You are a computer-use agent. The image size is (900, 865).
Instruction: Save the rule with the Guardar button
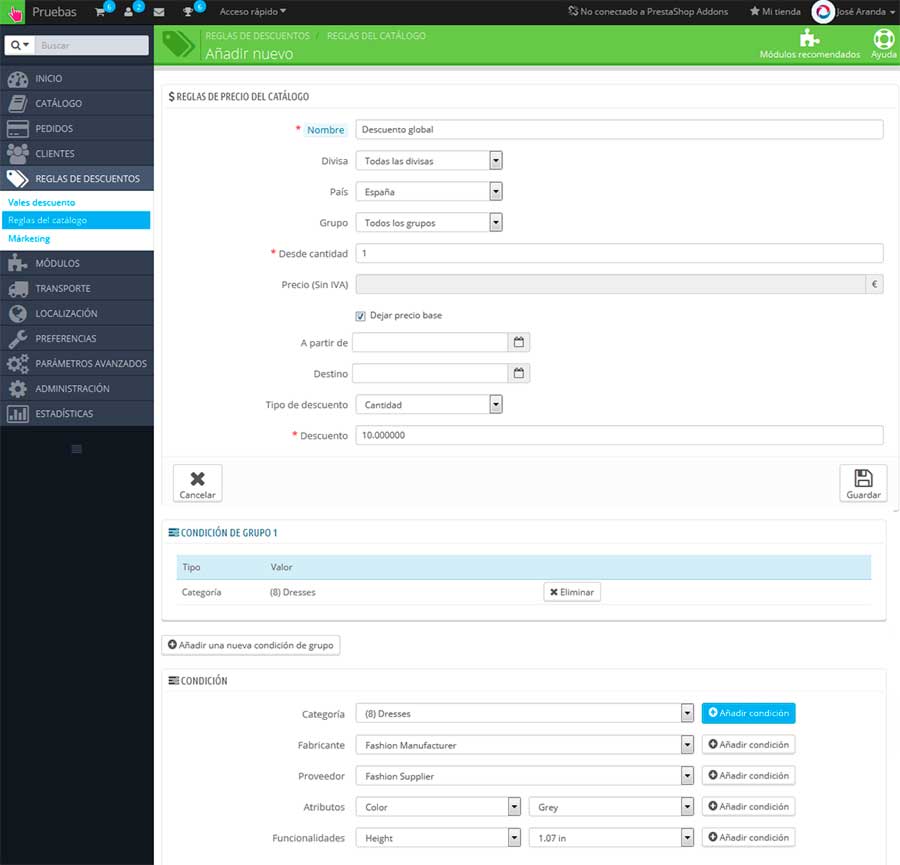(862, 483)
